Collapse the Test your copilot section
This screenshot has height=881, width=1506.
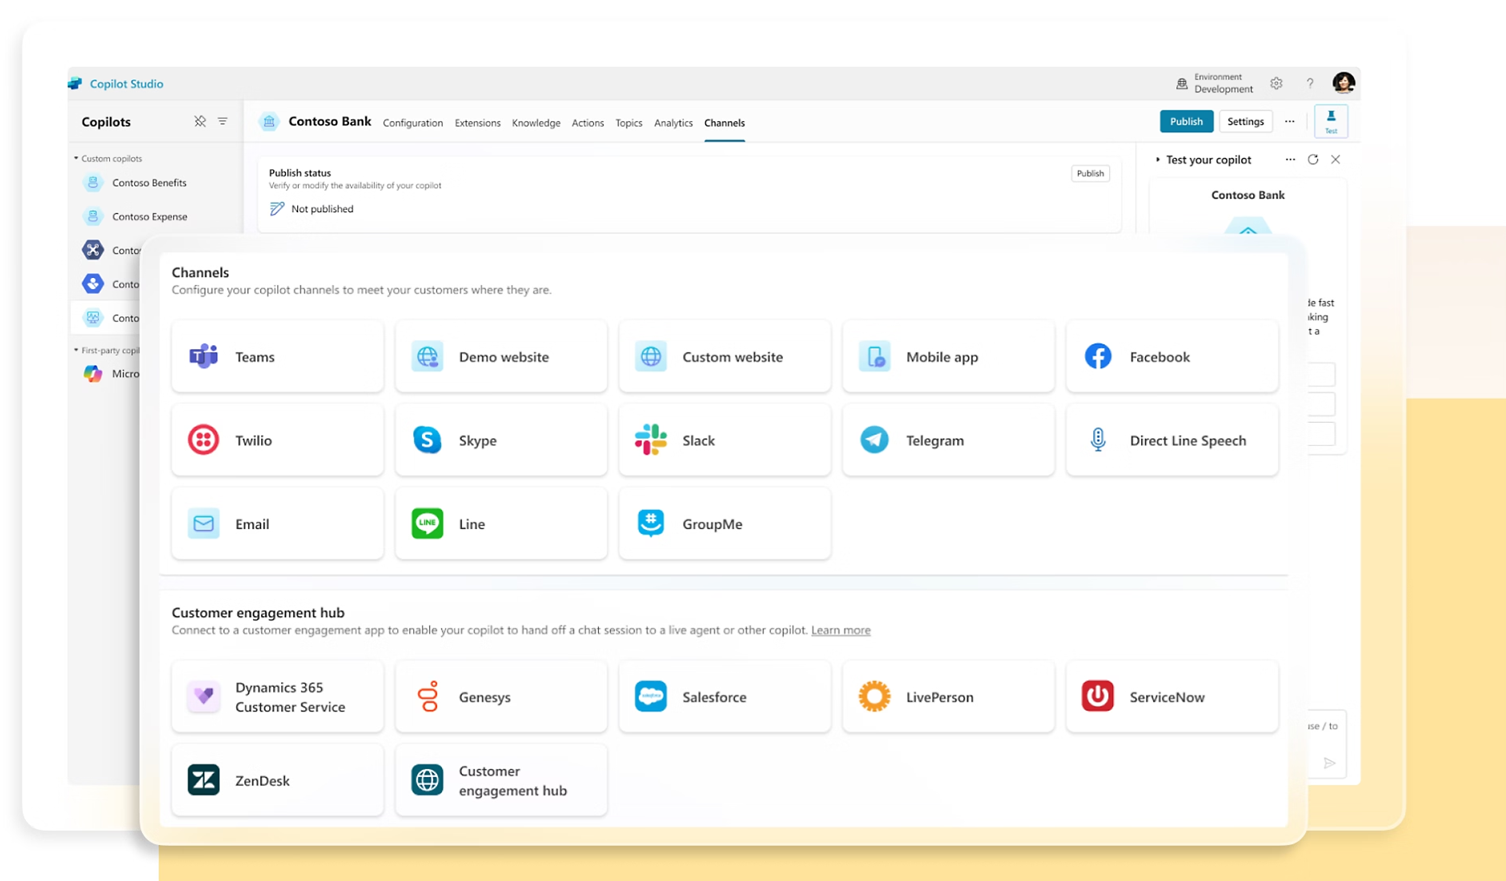coord(1158,160)
